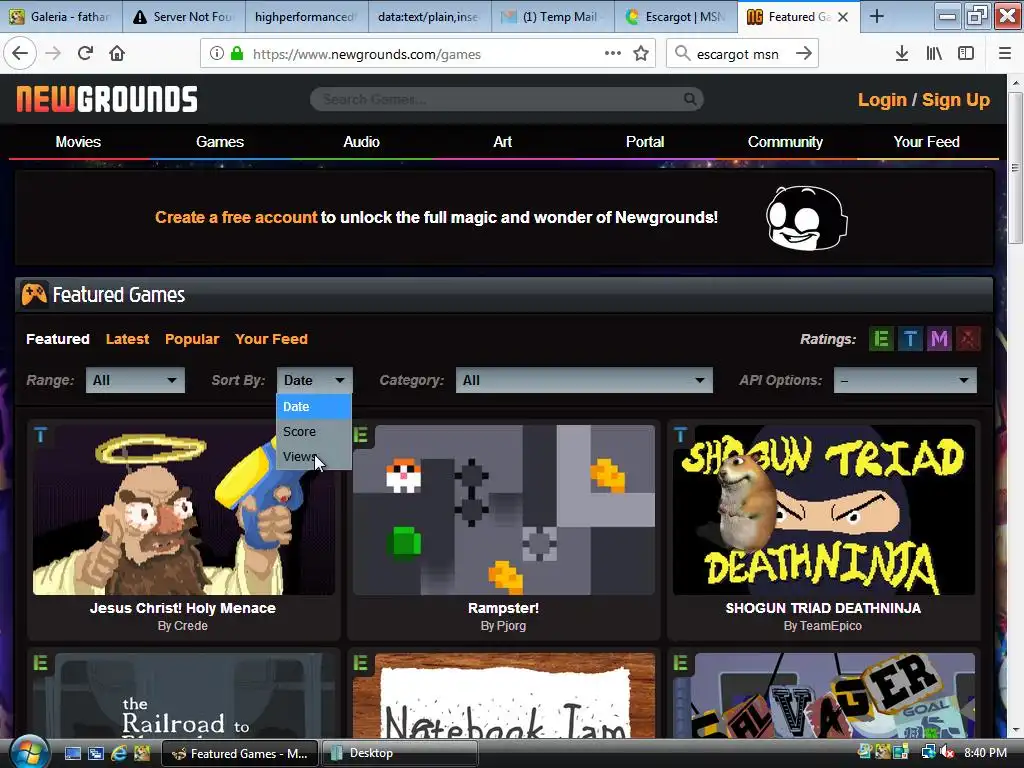Open Your Feed in main navigation
Screen dimensions: 1024x768
click(x=927, y=142)
